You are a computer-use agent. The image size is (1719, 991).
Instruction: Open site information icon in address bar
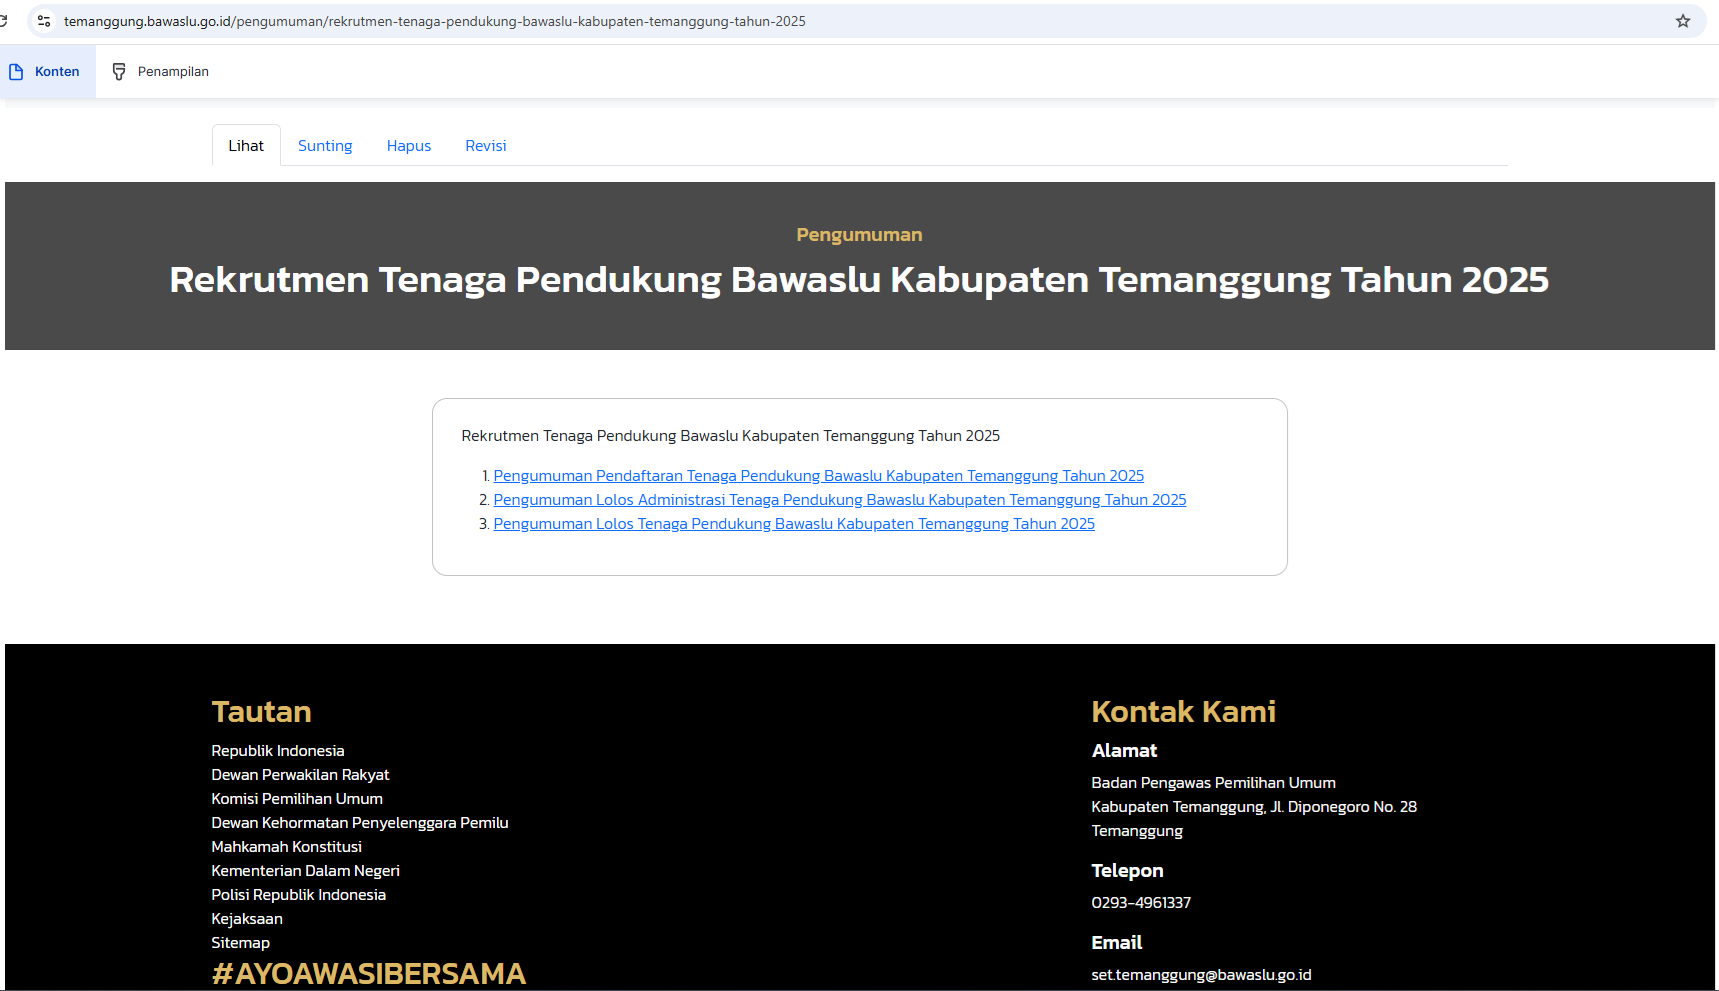(x=43, y=20)
